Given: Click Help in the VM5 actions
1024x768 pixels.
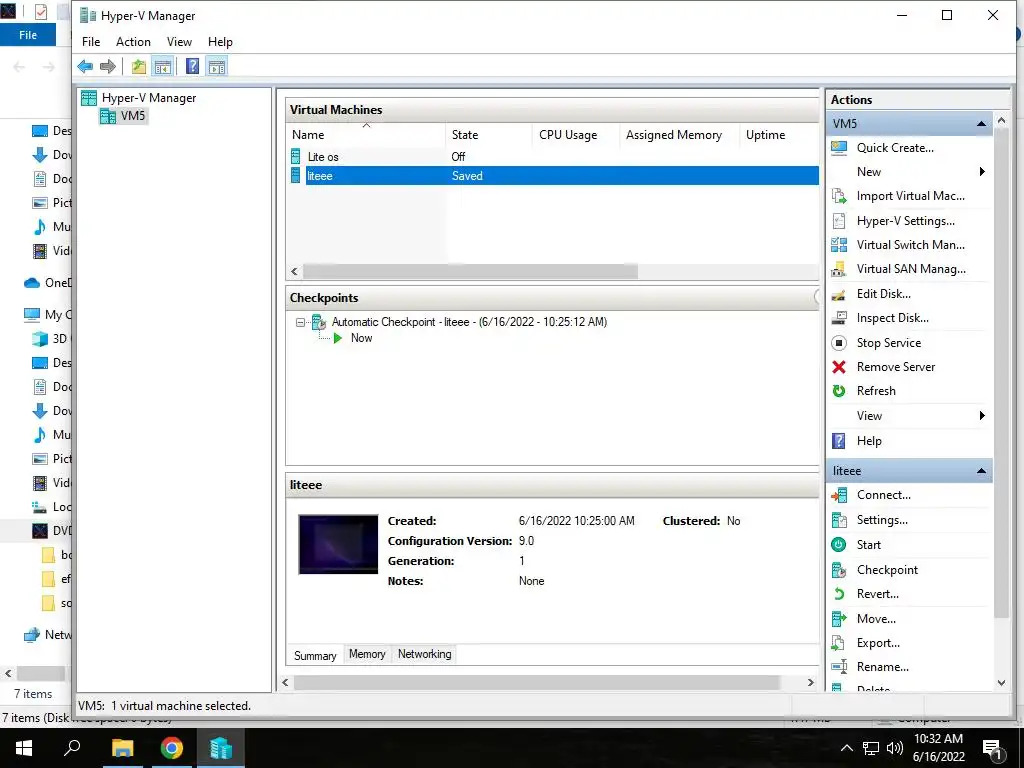Looking at the screenshot, I should [x=869, y=441].
